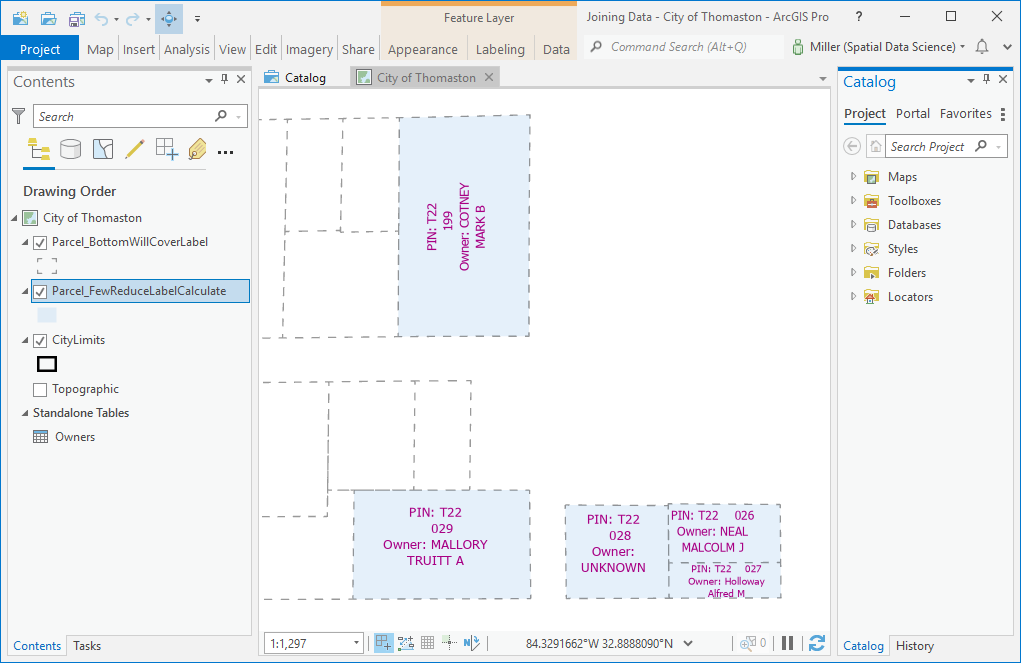
Task: Switch to the Labeling ribbon tab
Action: click(500, 48)
